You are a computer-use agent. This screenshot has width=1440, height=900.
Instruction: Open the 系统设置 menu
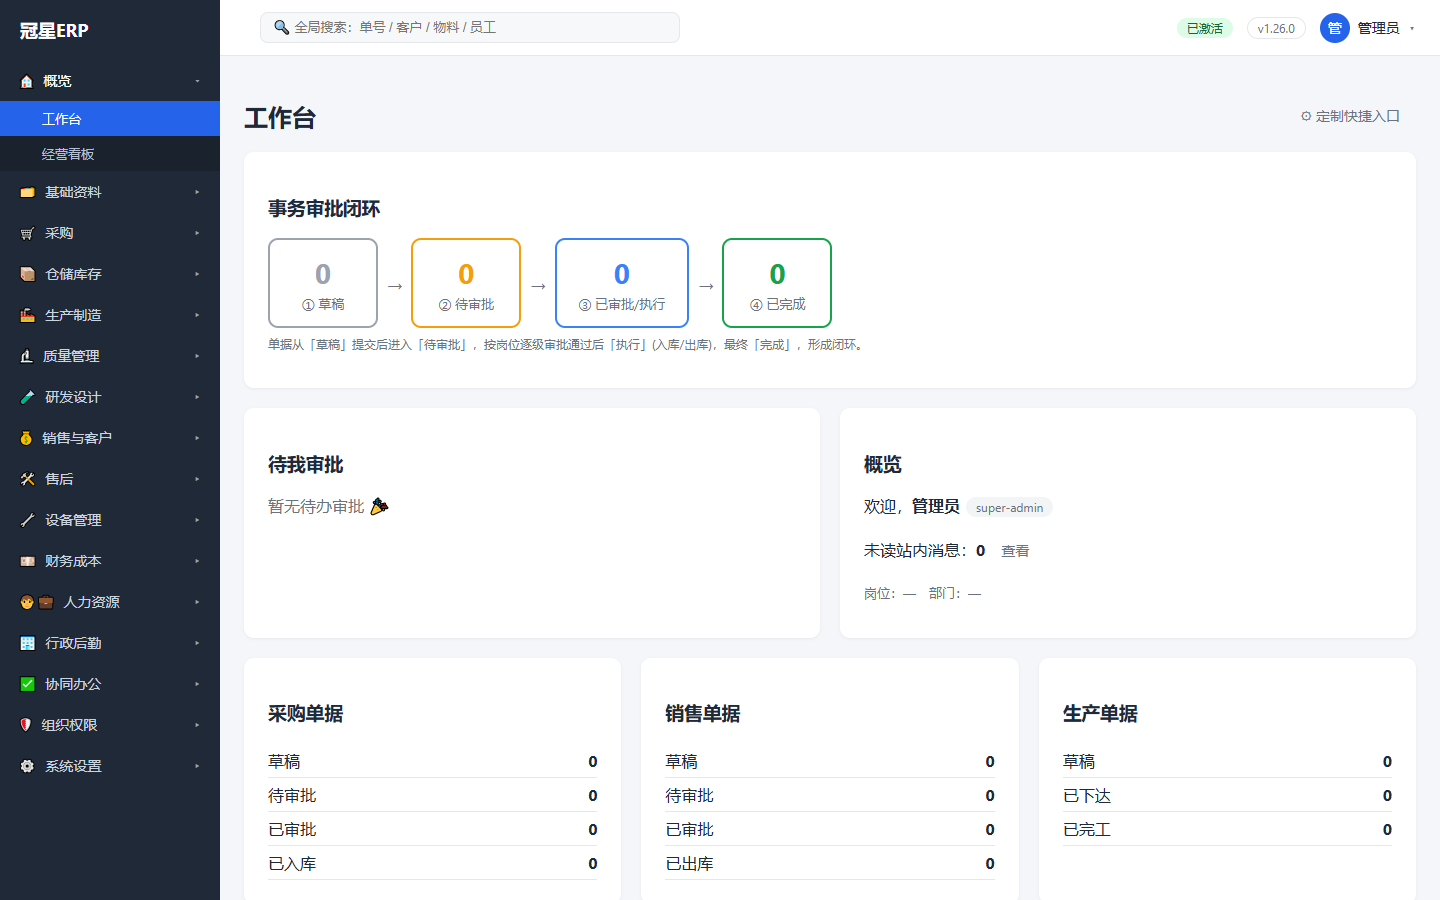pyautogui.click(x=110, y=766)
